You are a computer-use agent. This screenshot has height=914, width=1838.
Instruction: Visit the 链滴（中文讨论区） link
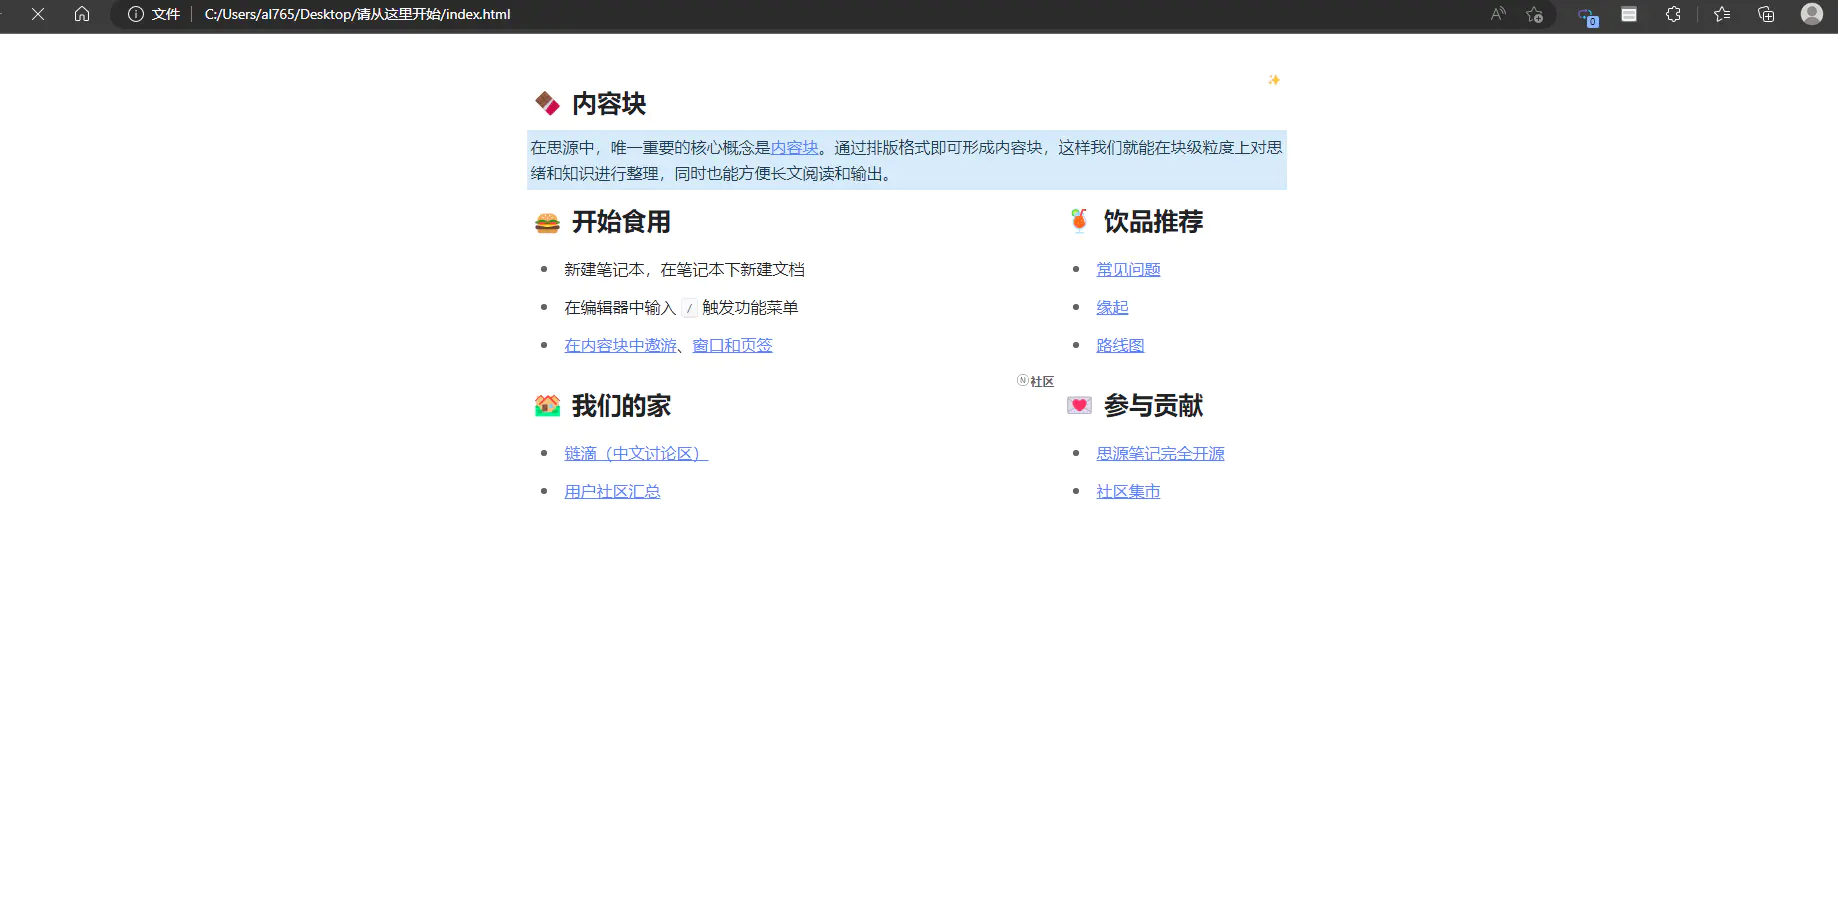[x=636, y=454]
